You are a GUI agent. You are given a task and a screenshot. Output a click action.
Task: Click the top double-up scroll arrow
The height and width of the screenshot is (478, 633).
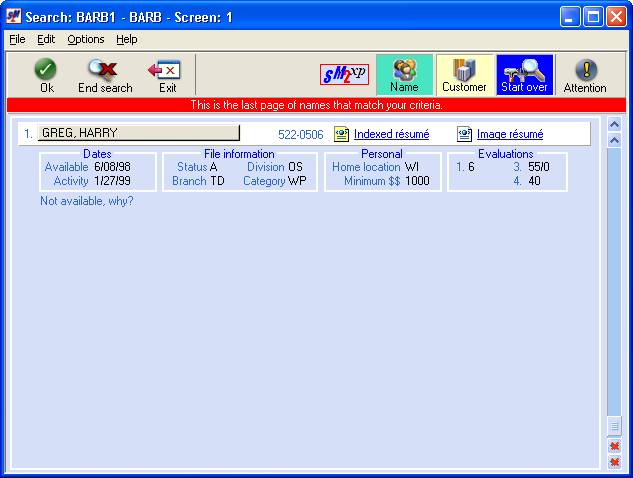pyautogui.click(x=614, y=124)
